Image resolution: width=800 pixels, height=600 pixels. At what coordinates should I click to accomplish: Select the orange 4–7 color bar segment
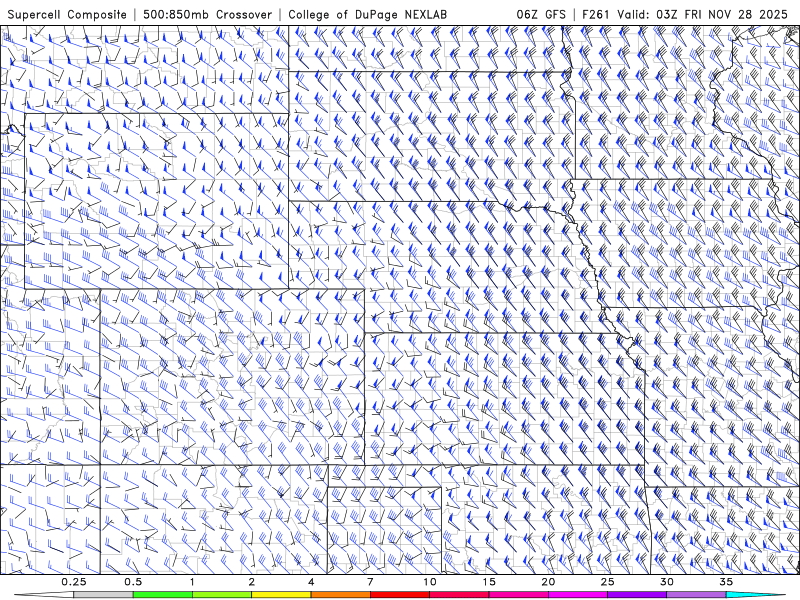coord(340,595)
